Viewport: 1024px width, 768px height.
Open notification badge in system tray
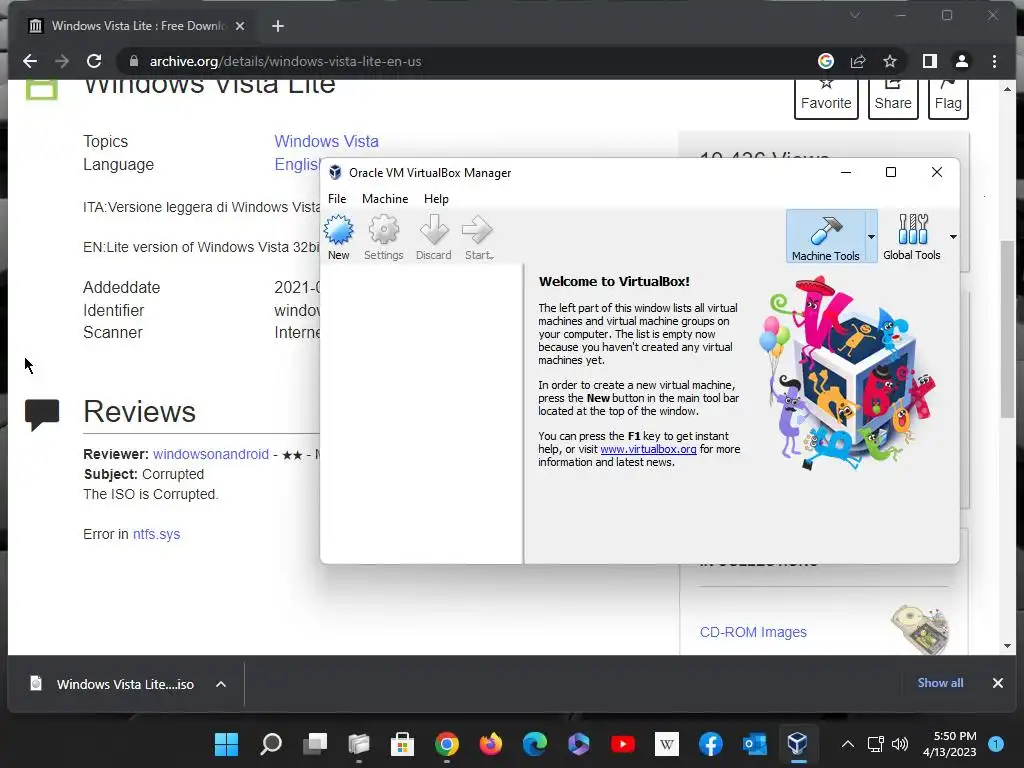(996, 744)
